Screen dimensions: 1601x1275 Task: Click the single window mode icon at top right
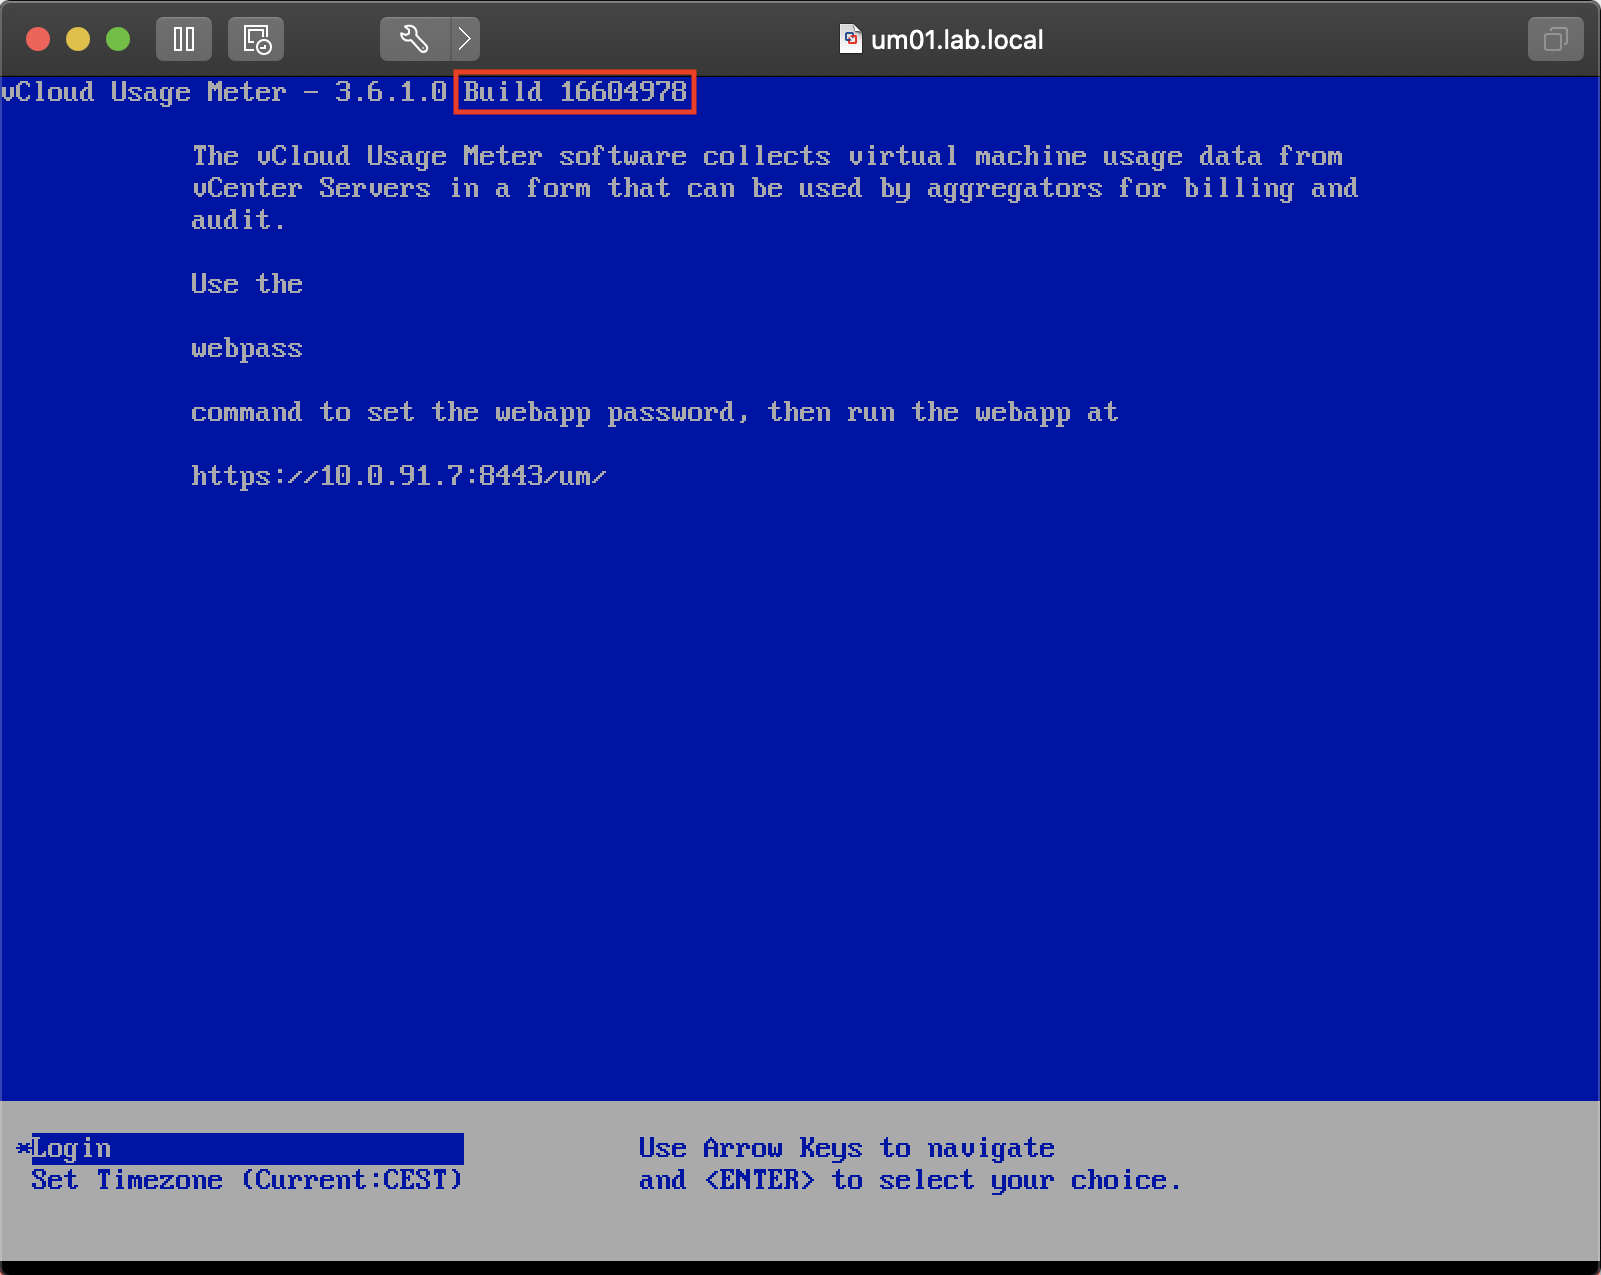[x=1555, y=39]
